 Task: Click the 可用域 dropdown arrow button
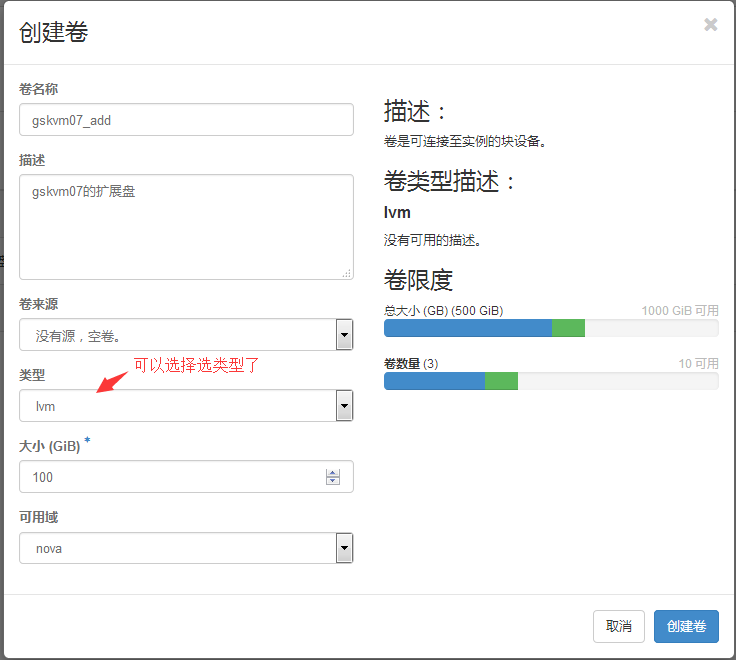[x=344, y=548]
